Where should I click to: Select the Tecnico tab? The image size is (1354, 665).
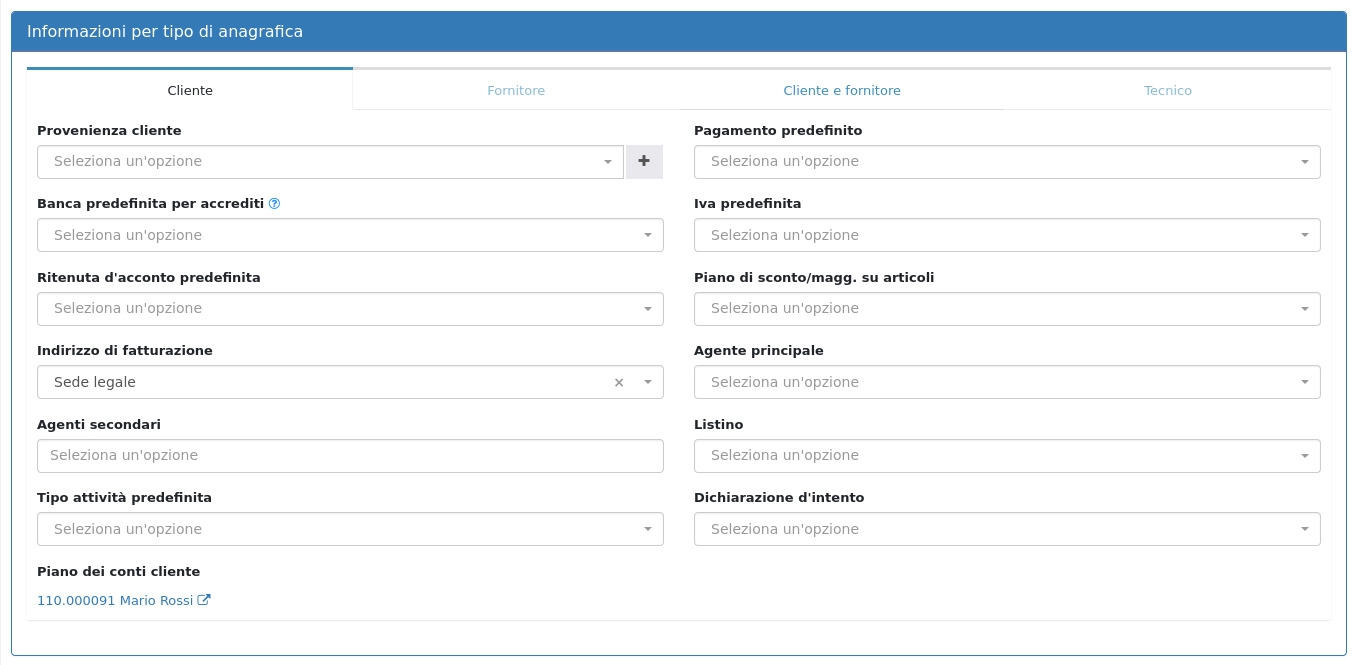(x=1168, y=91)
